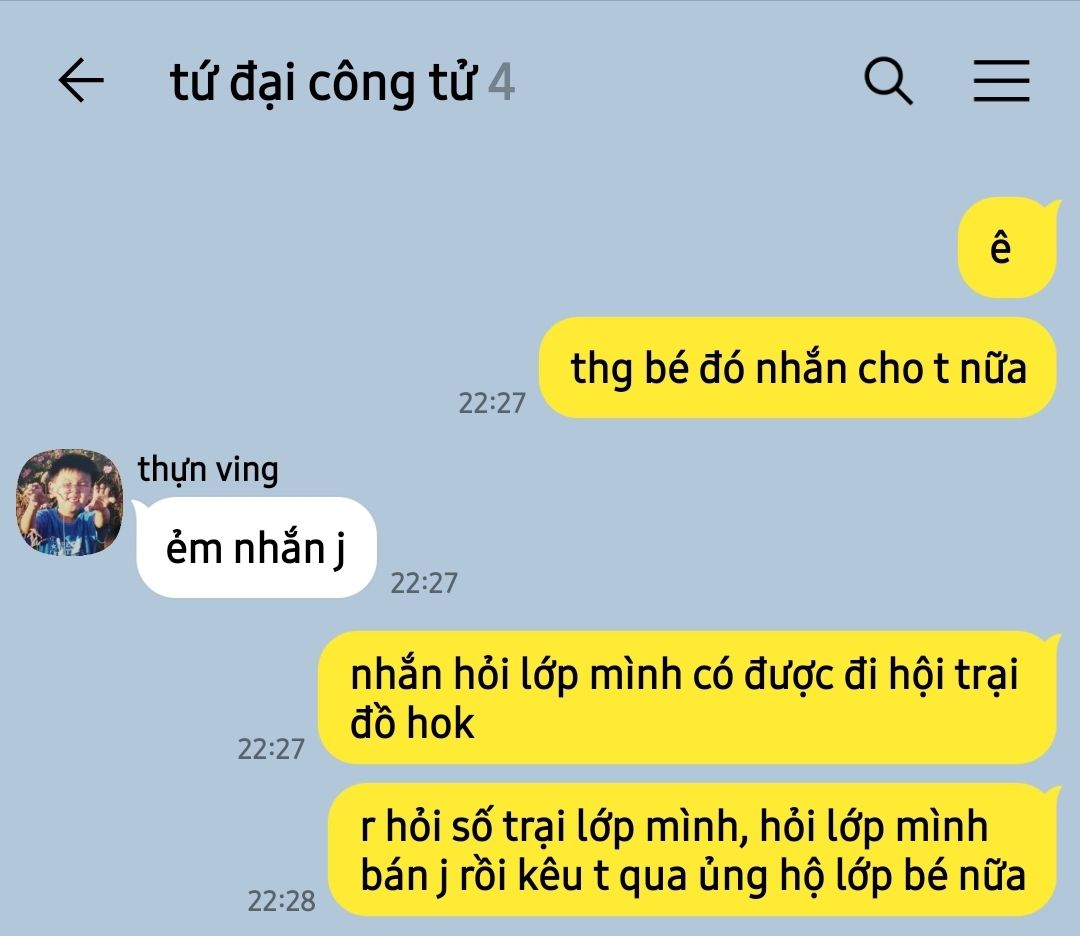Screen dimensions: 1080x936
Task: Tap 22:27 timestamp beside hội trại message
Action: [x=271, y=749]
